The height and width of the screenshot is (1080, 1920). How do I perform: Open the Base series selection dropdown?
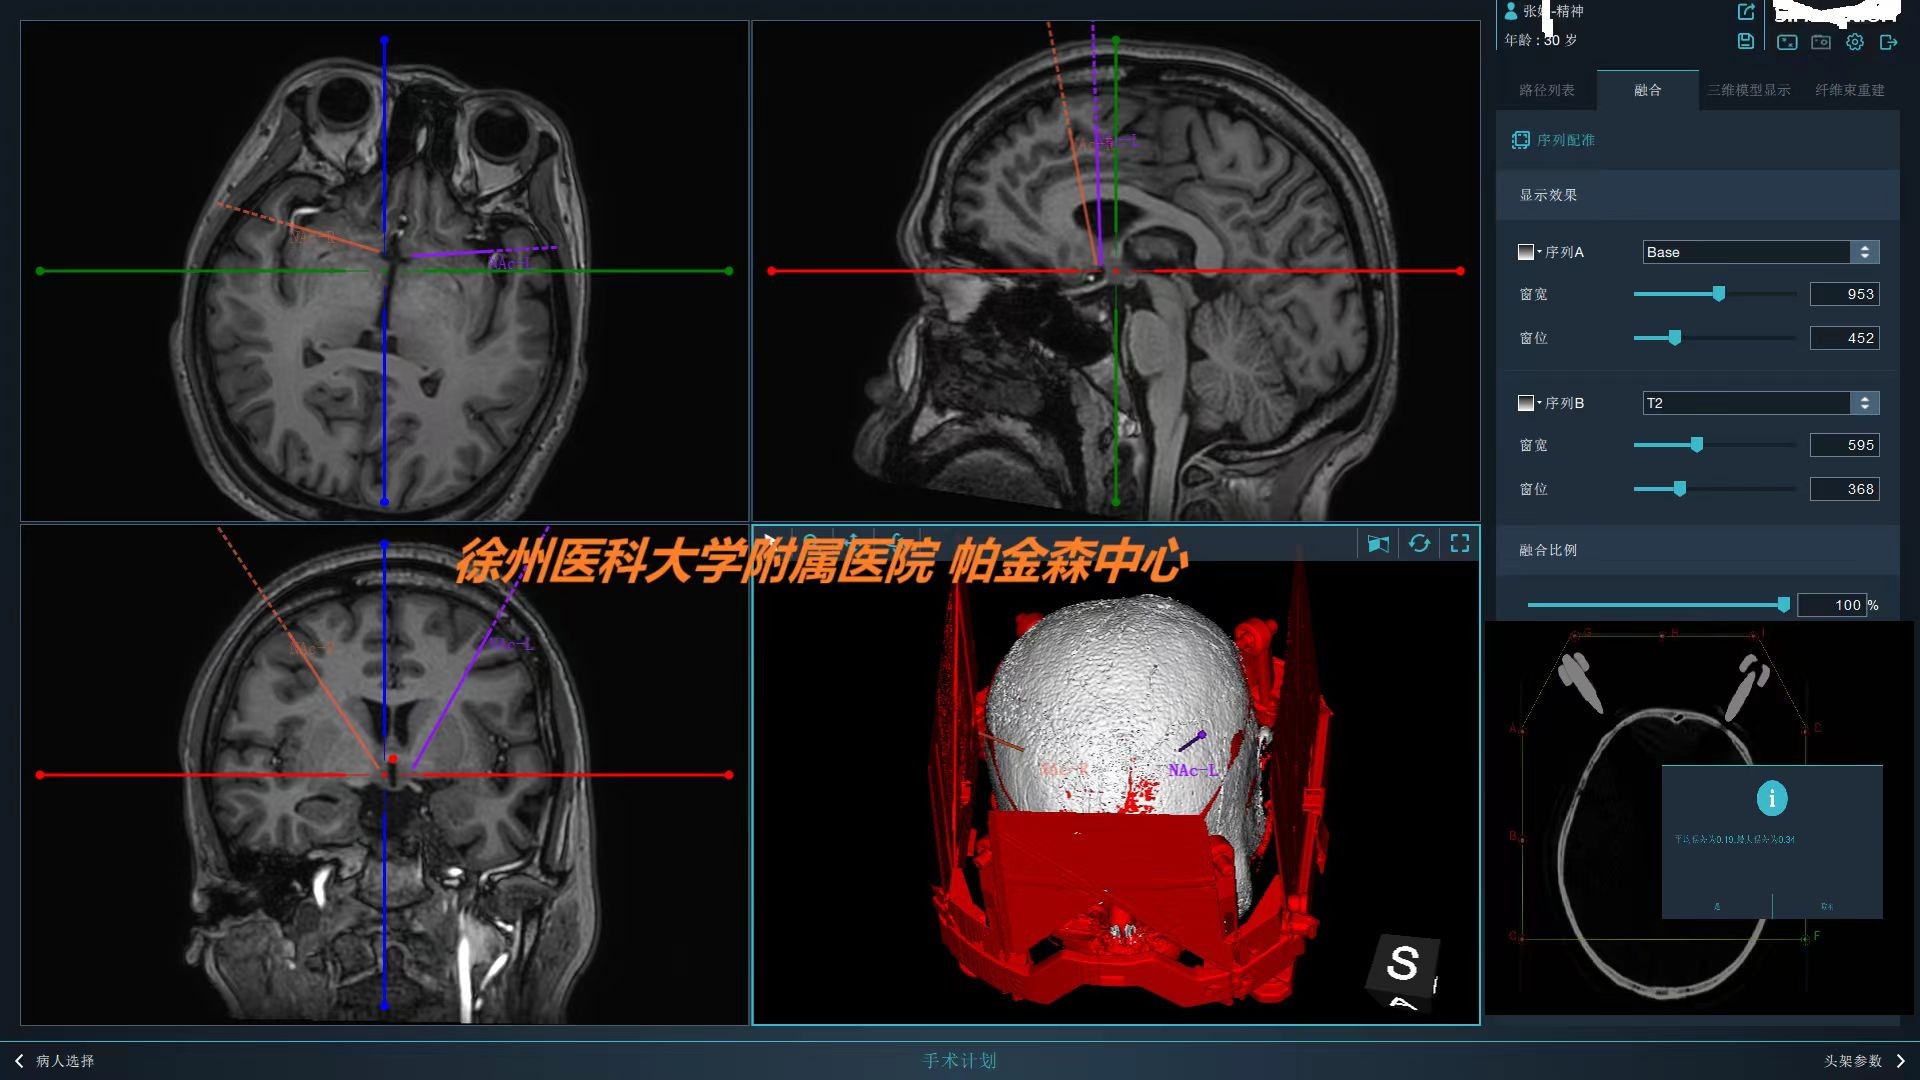pyautogui.click(x=1760, y=252)
